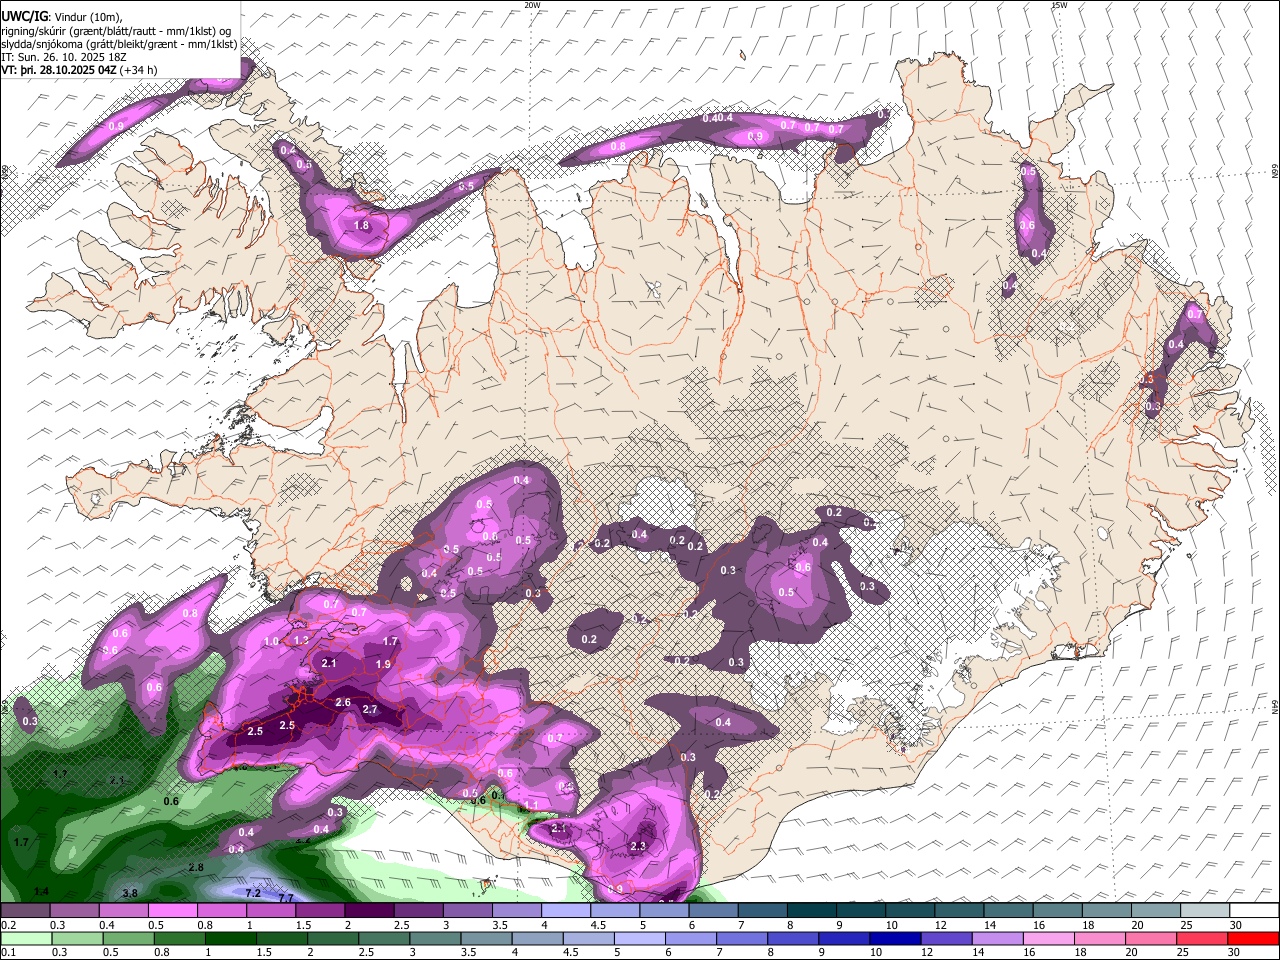1280x960 pixels.
Task: Click the white snow legend swatch at 30
Action: [1253, 911]
